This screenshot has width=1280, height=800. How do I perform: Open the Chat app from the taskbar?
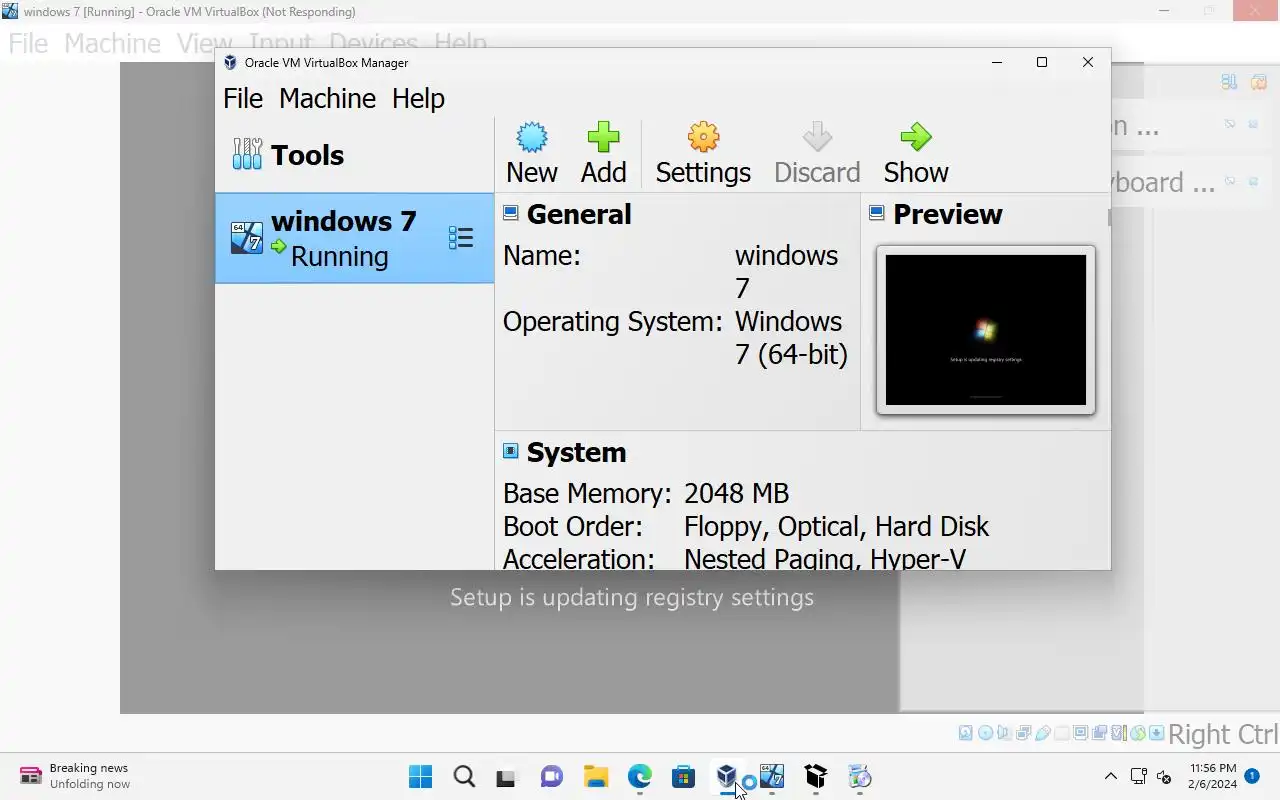(551, 776)
